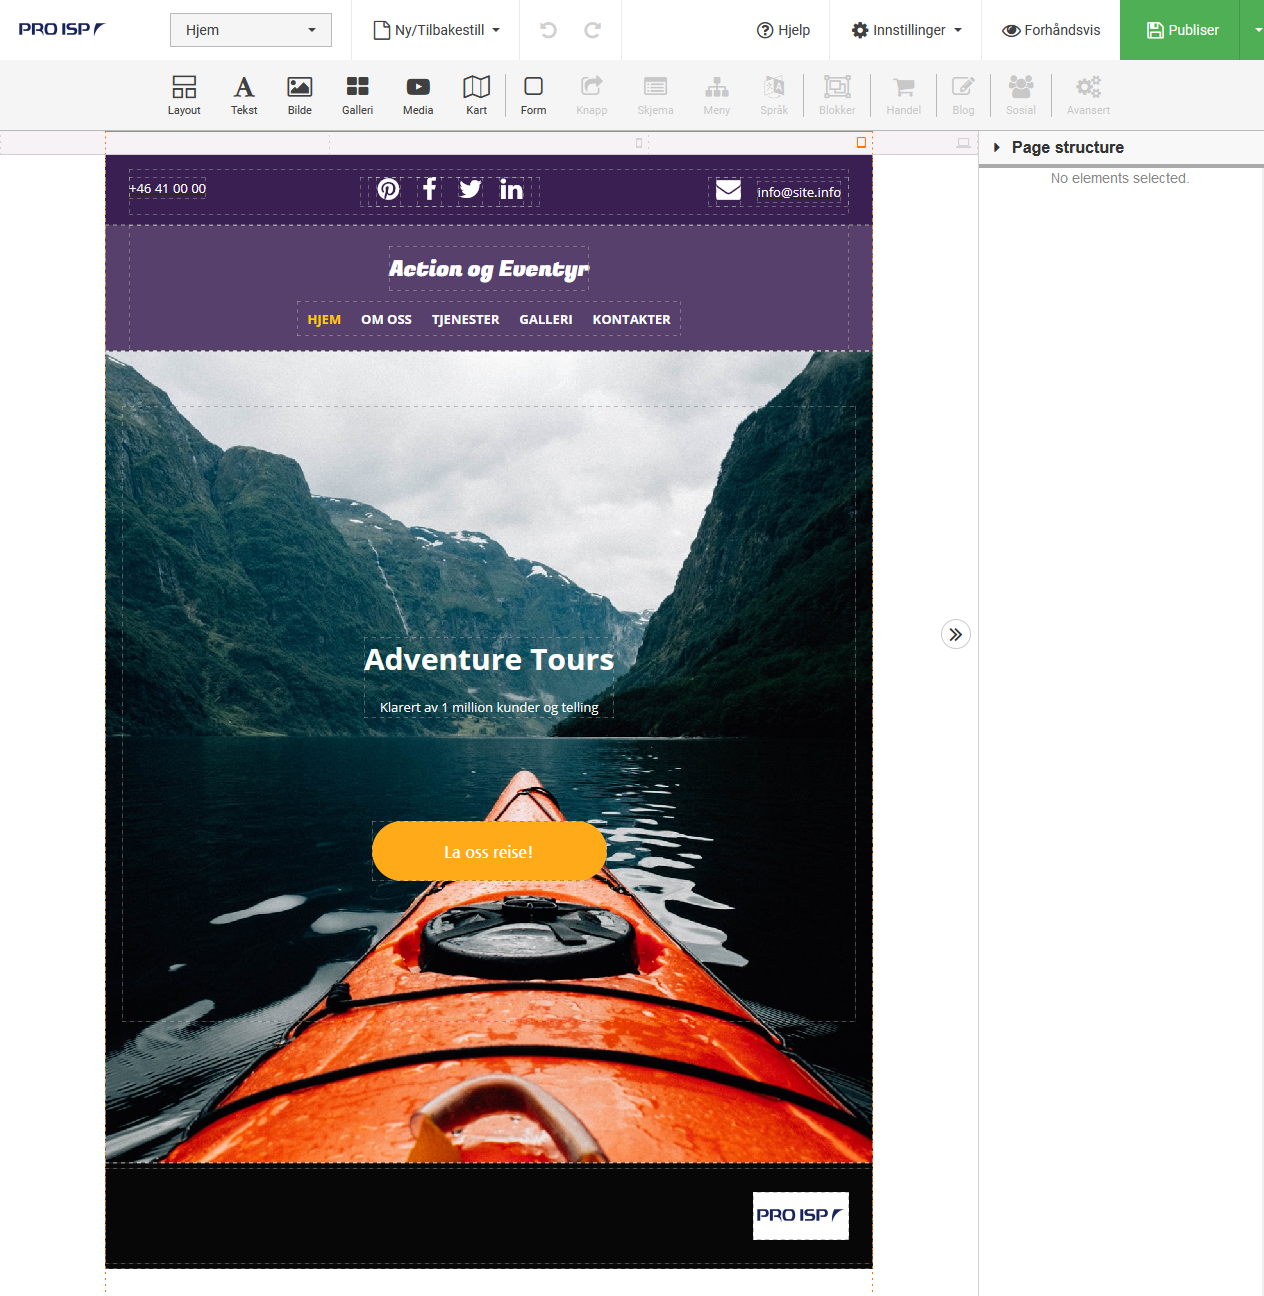Switch to mobile view icon on ruler
The height and width of the screenshot is (1296, 1264).
pyautogui.click(x=639, y=143)
